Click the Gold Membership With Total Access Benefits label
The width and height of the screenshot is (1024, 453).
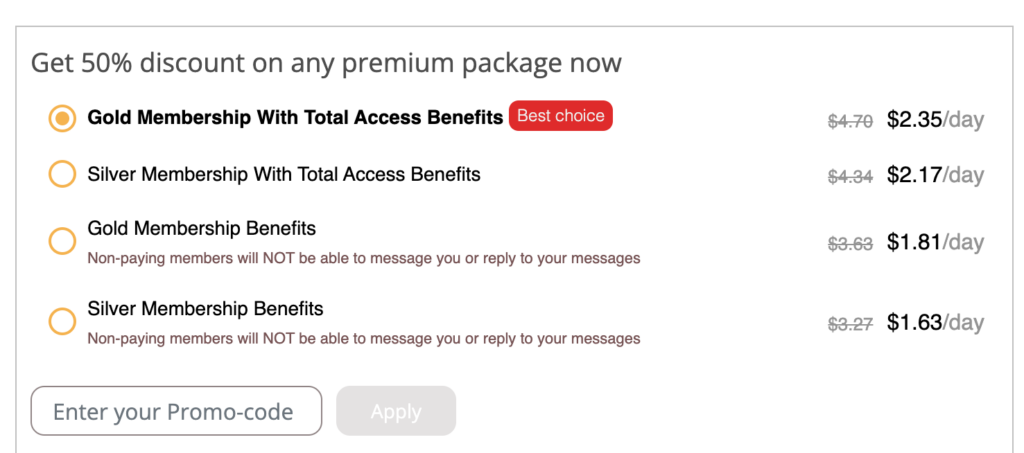pos(295,118)
